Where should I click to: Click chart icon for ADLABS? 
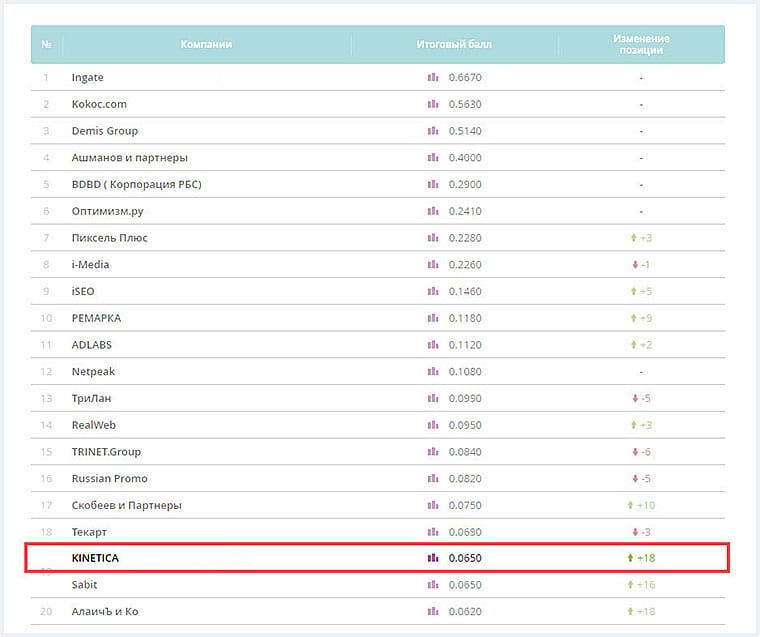point(433,344)
